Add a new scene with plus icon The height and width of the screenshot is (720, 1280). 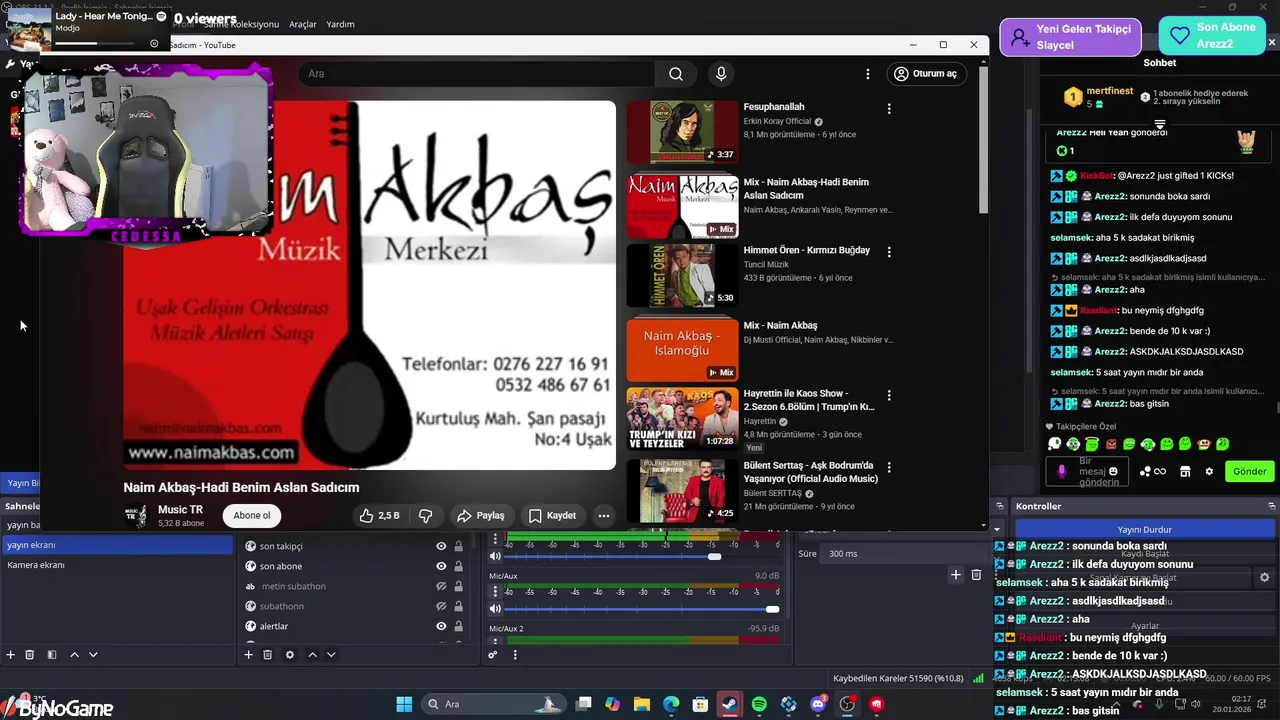pos(11,655)
